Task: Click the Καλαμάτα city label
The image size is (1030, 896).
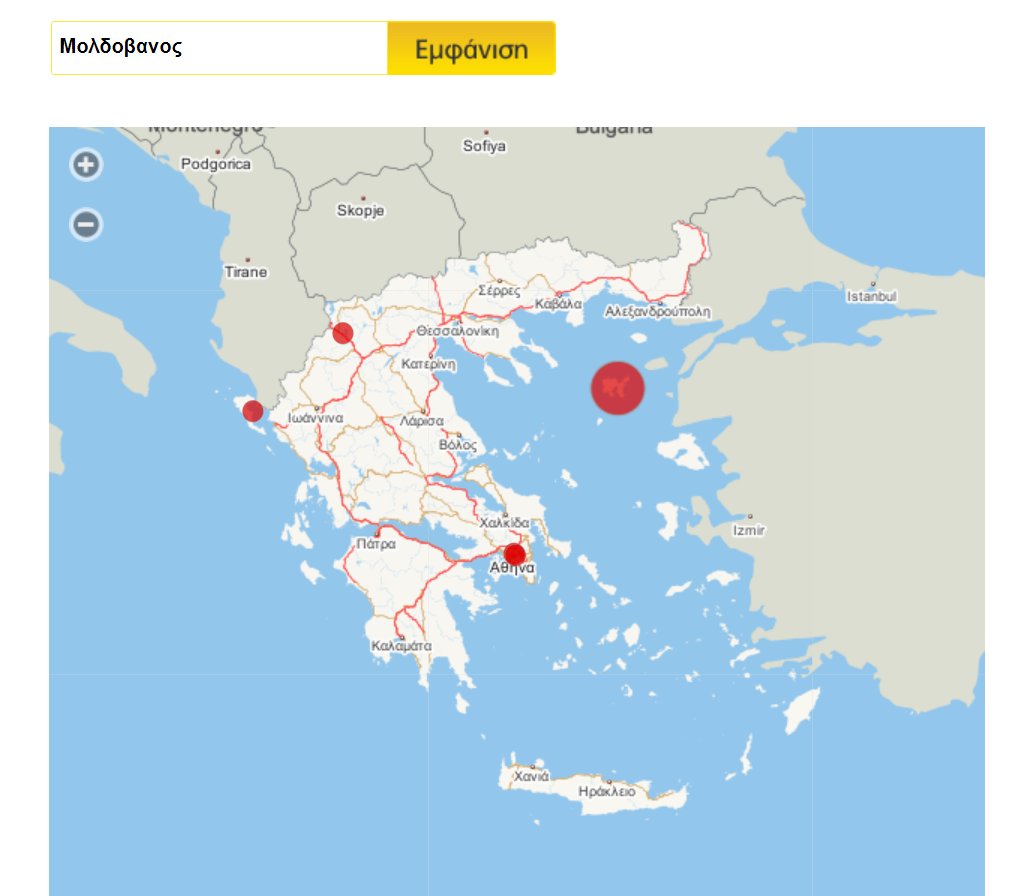Action: click(x=401, y=646)
